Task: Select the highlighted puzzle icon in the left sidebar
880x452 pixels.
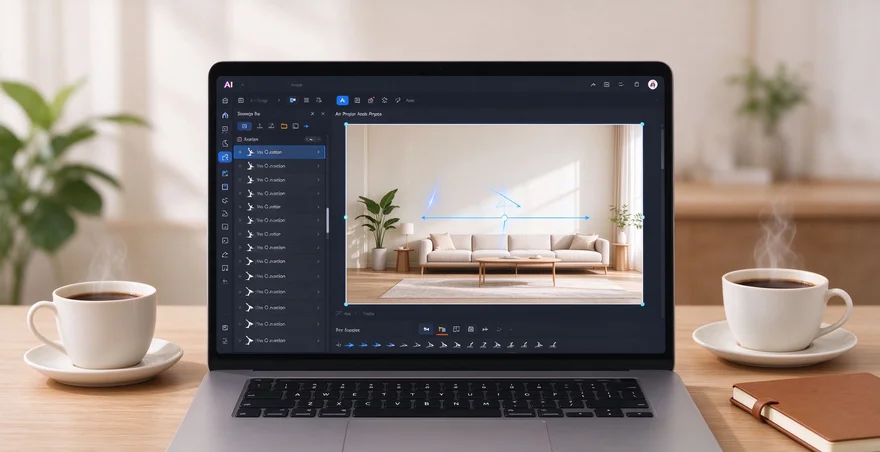Action: (224, 157)
